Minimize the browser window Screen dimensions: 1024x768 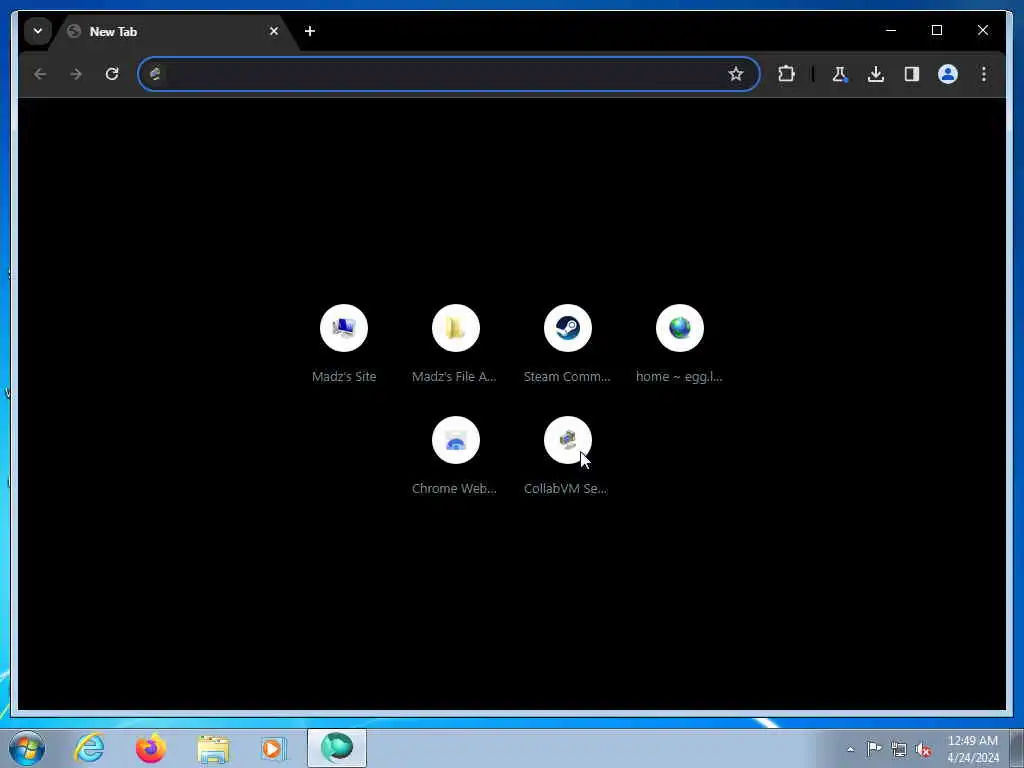(891, 30)
